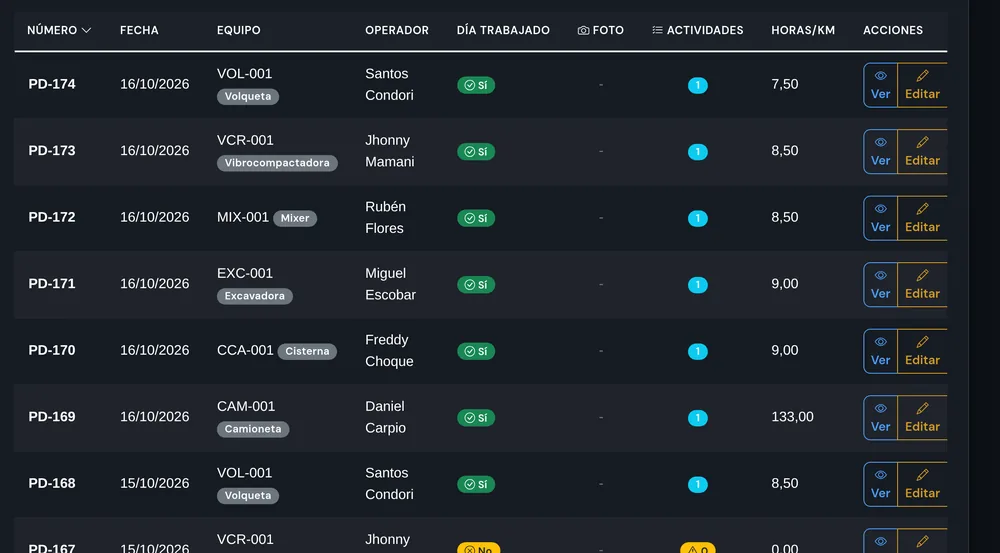Screen dimensions: 1000x553
Task: Open activities count badge for PD-168
Action: click(x=698, y=484)
